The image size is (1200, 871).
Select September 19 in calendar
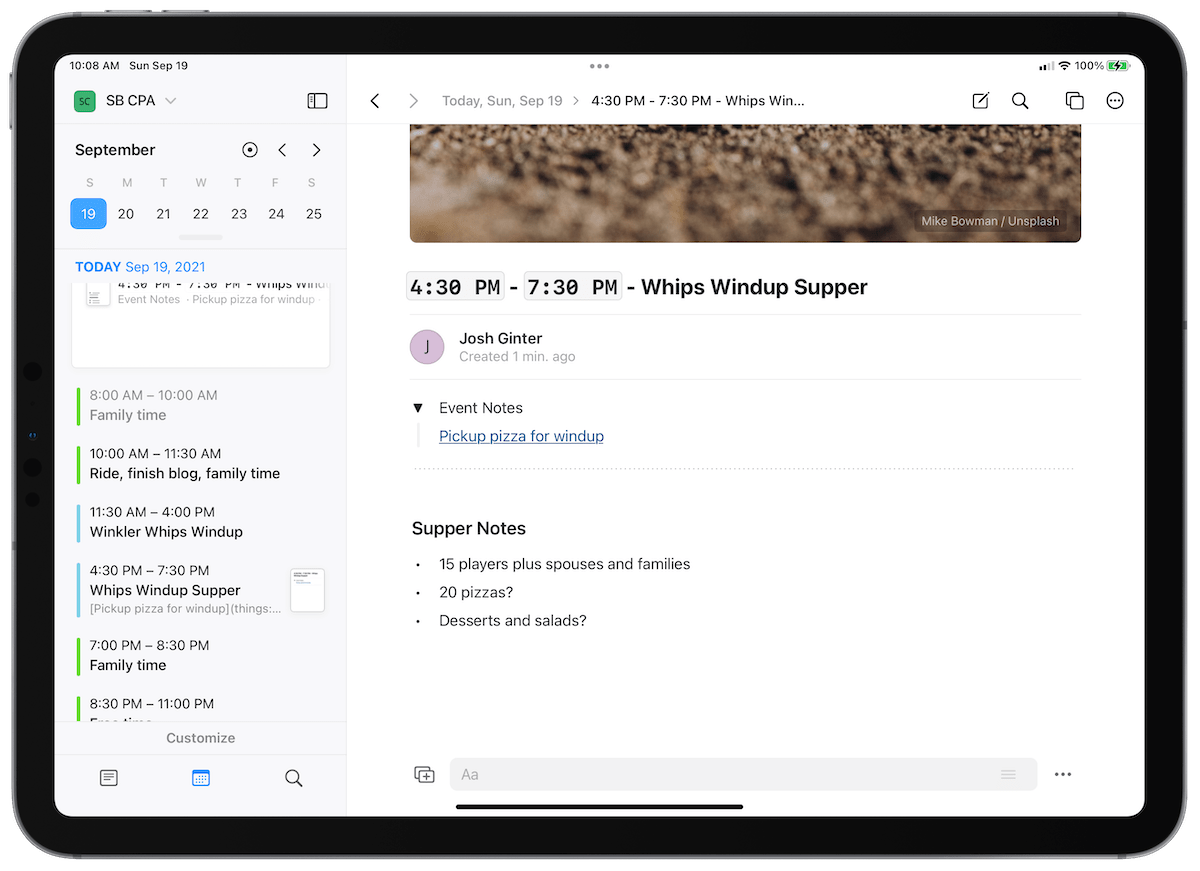pyautogui.click(x=88, y=213)
